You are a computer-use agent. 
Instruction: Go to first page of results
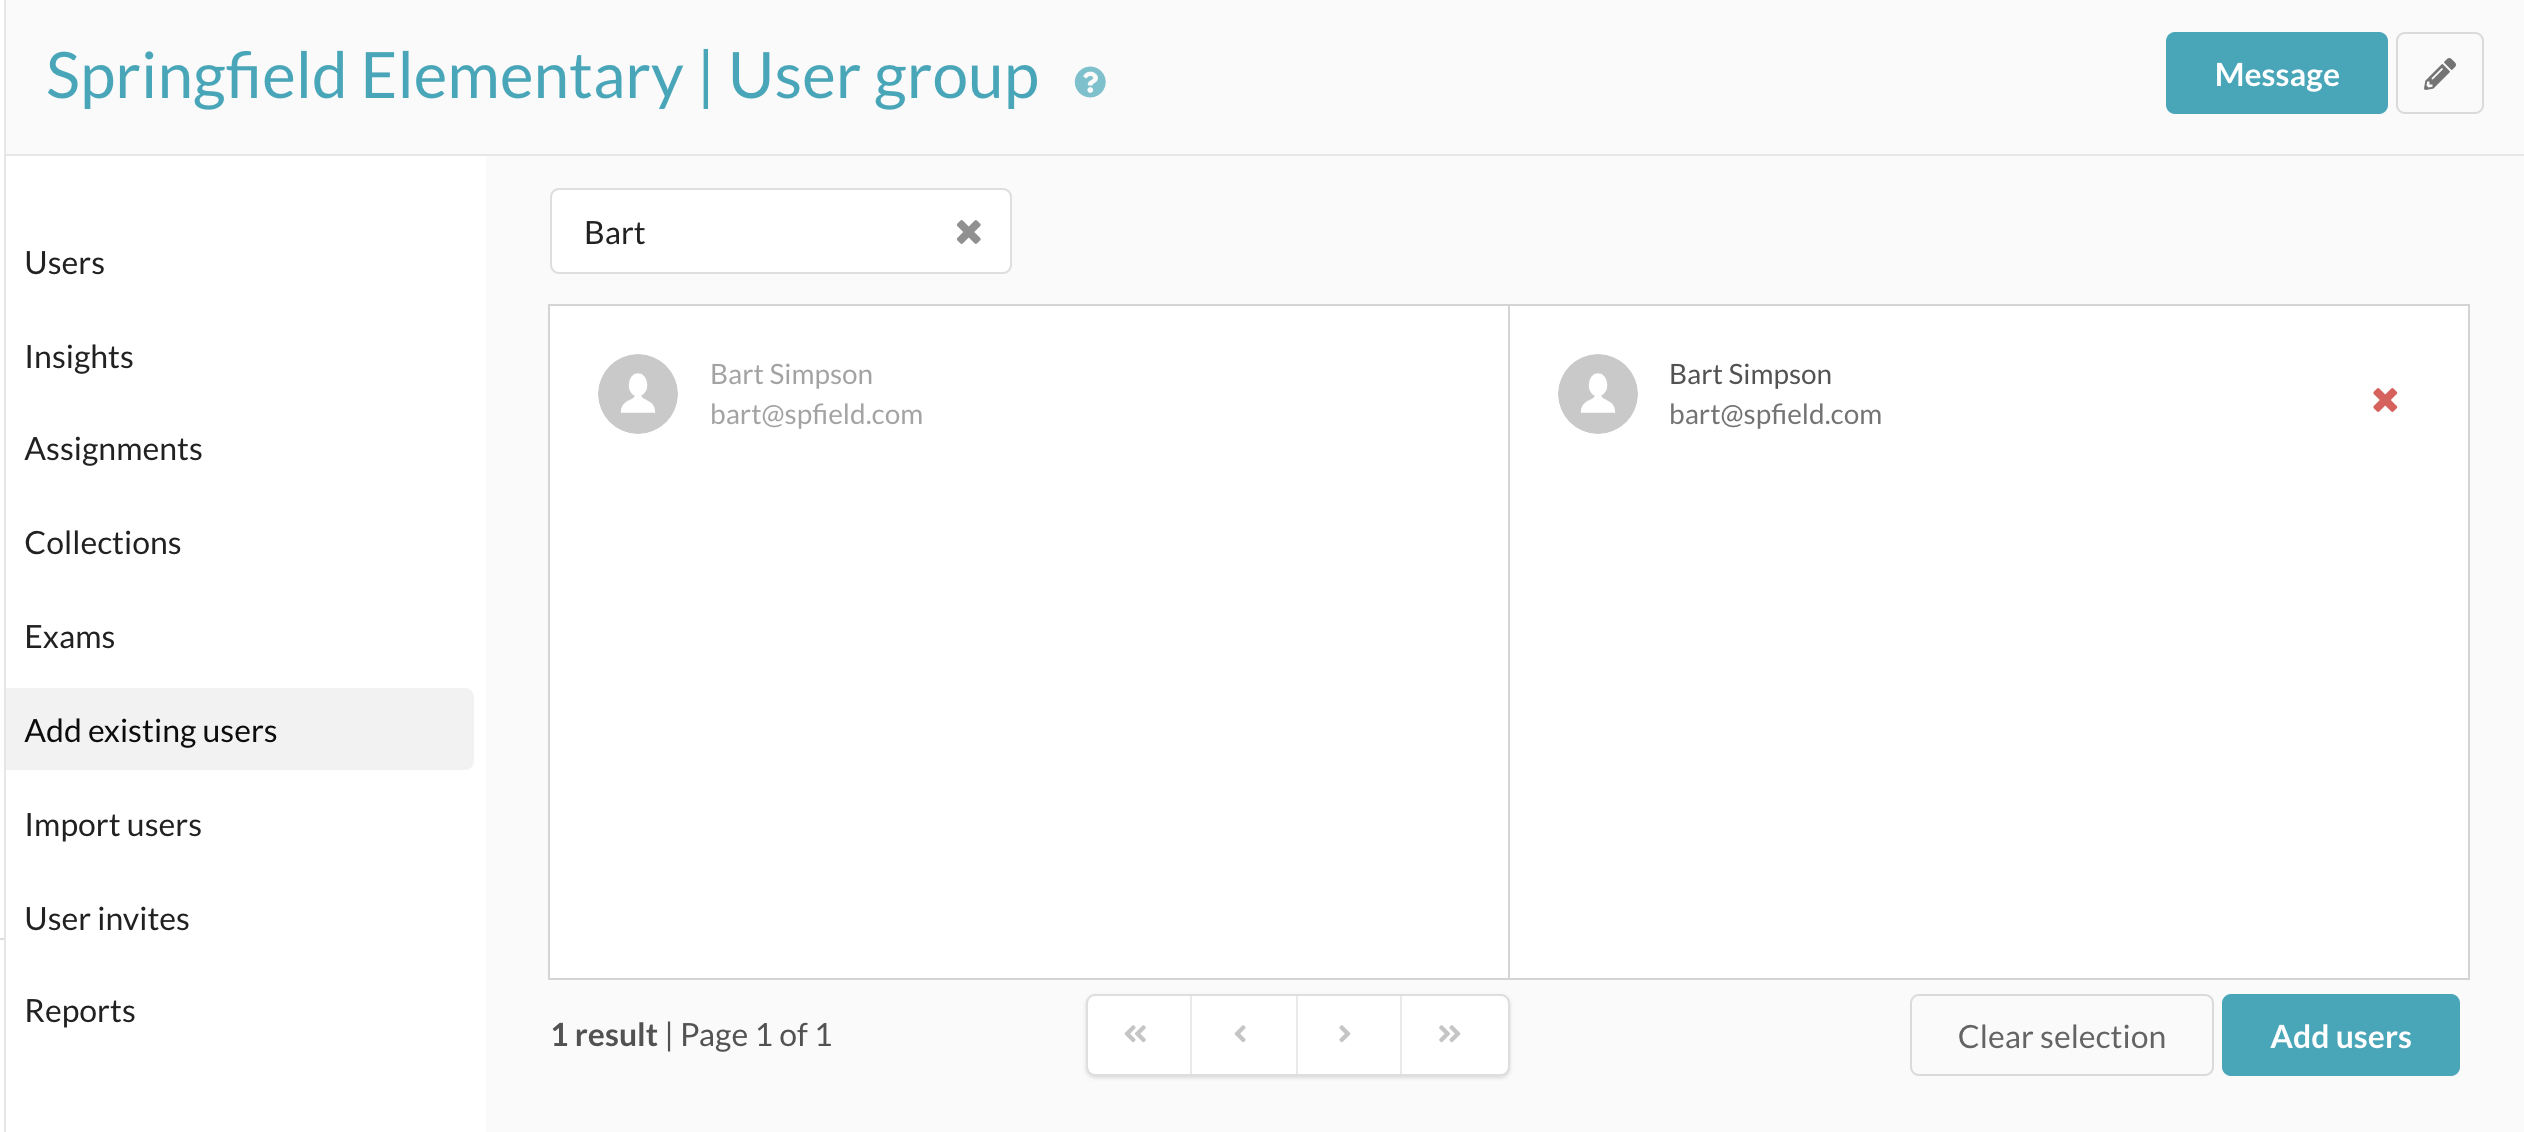pyautogui.click(x=1137, y=1034)
